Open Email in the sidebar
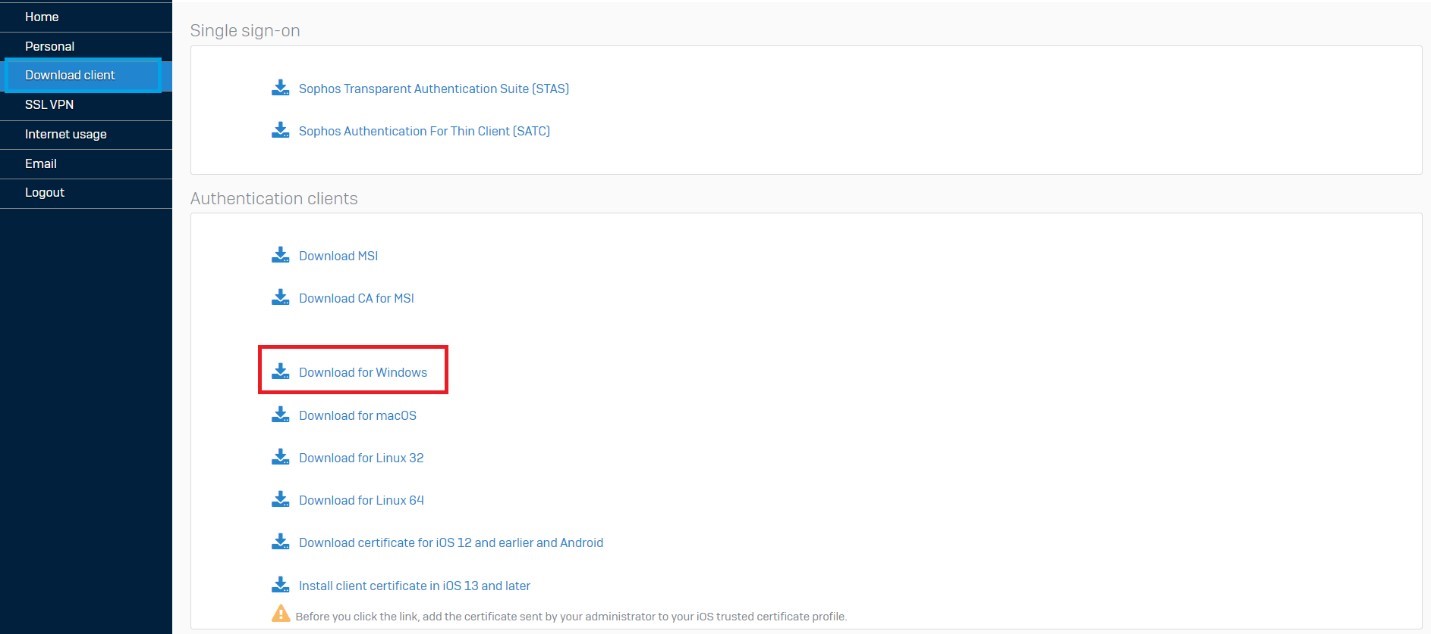Image resolution: width=1431 pixels, height=634 pixels. pos(86,163)
